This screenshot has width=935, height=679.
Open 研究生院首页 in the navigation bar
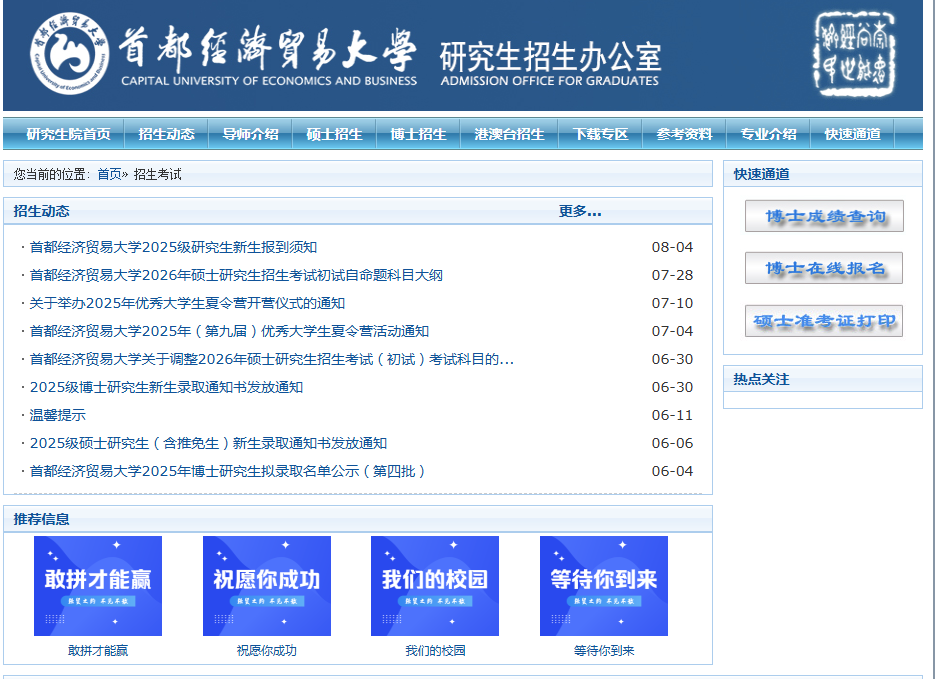(x=68, y=134)
